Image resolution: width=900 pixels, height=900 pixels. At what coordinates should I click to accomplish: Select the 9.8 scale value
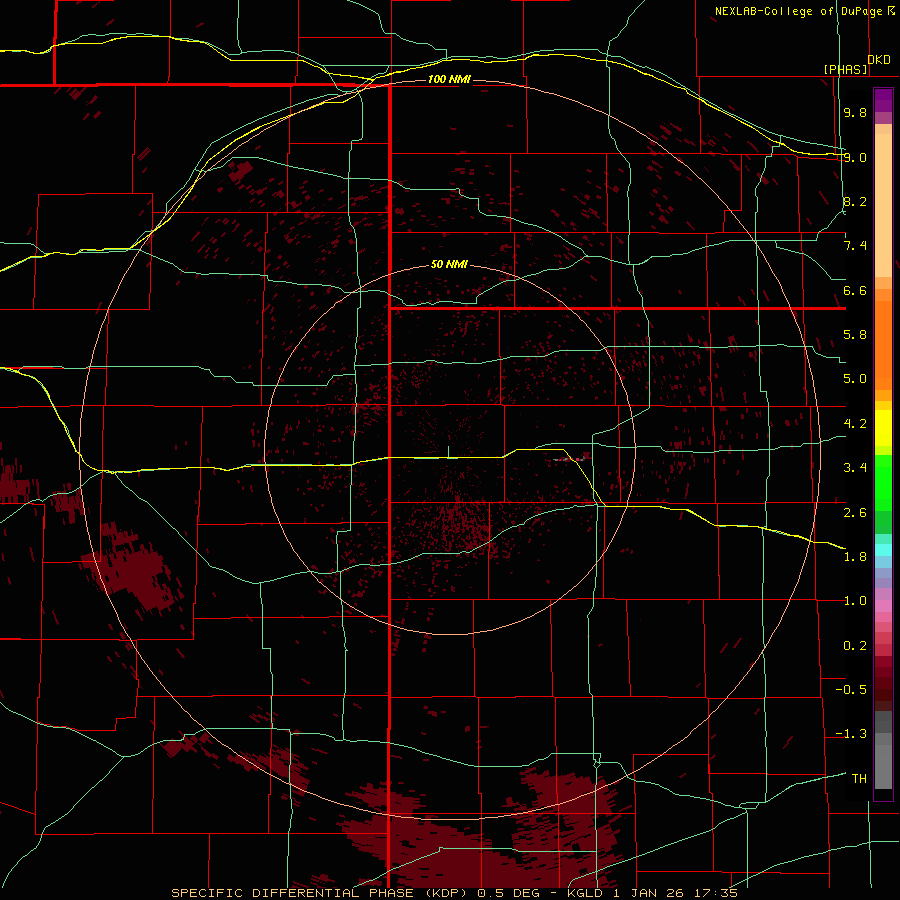coord(855,112)
